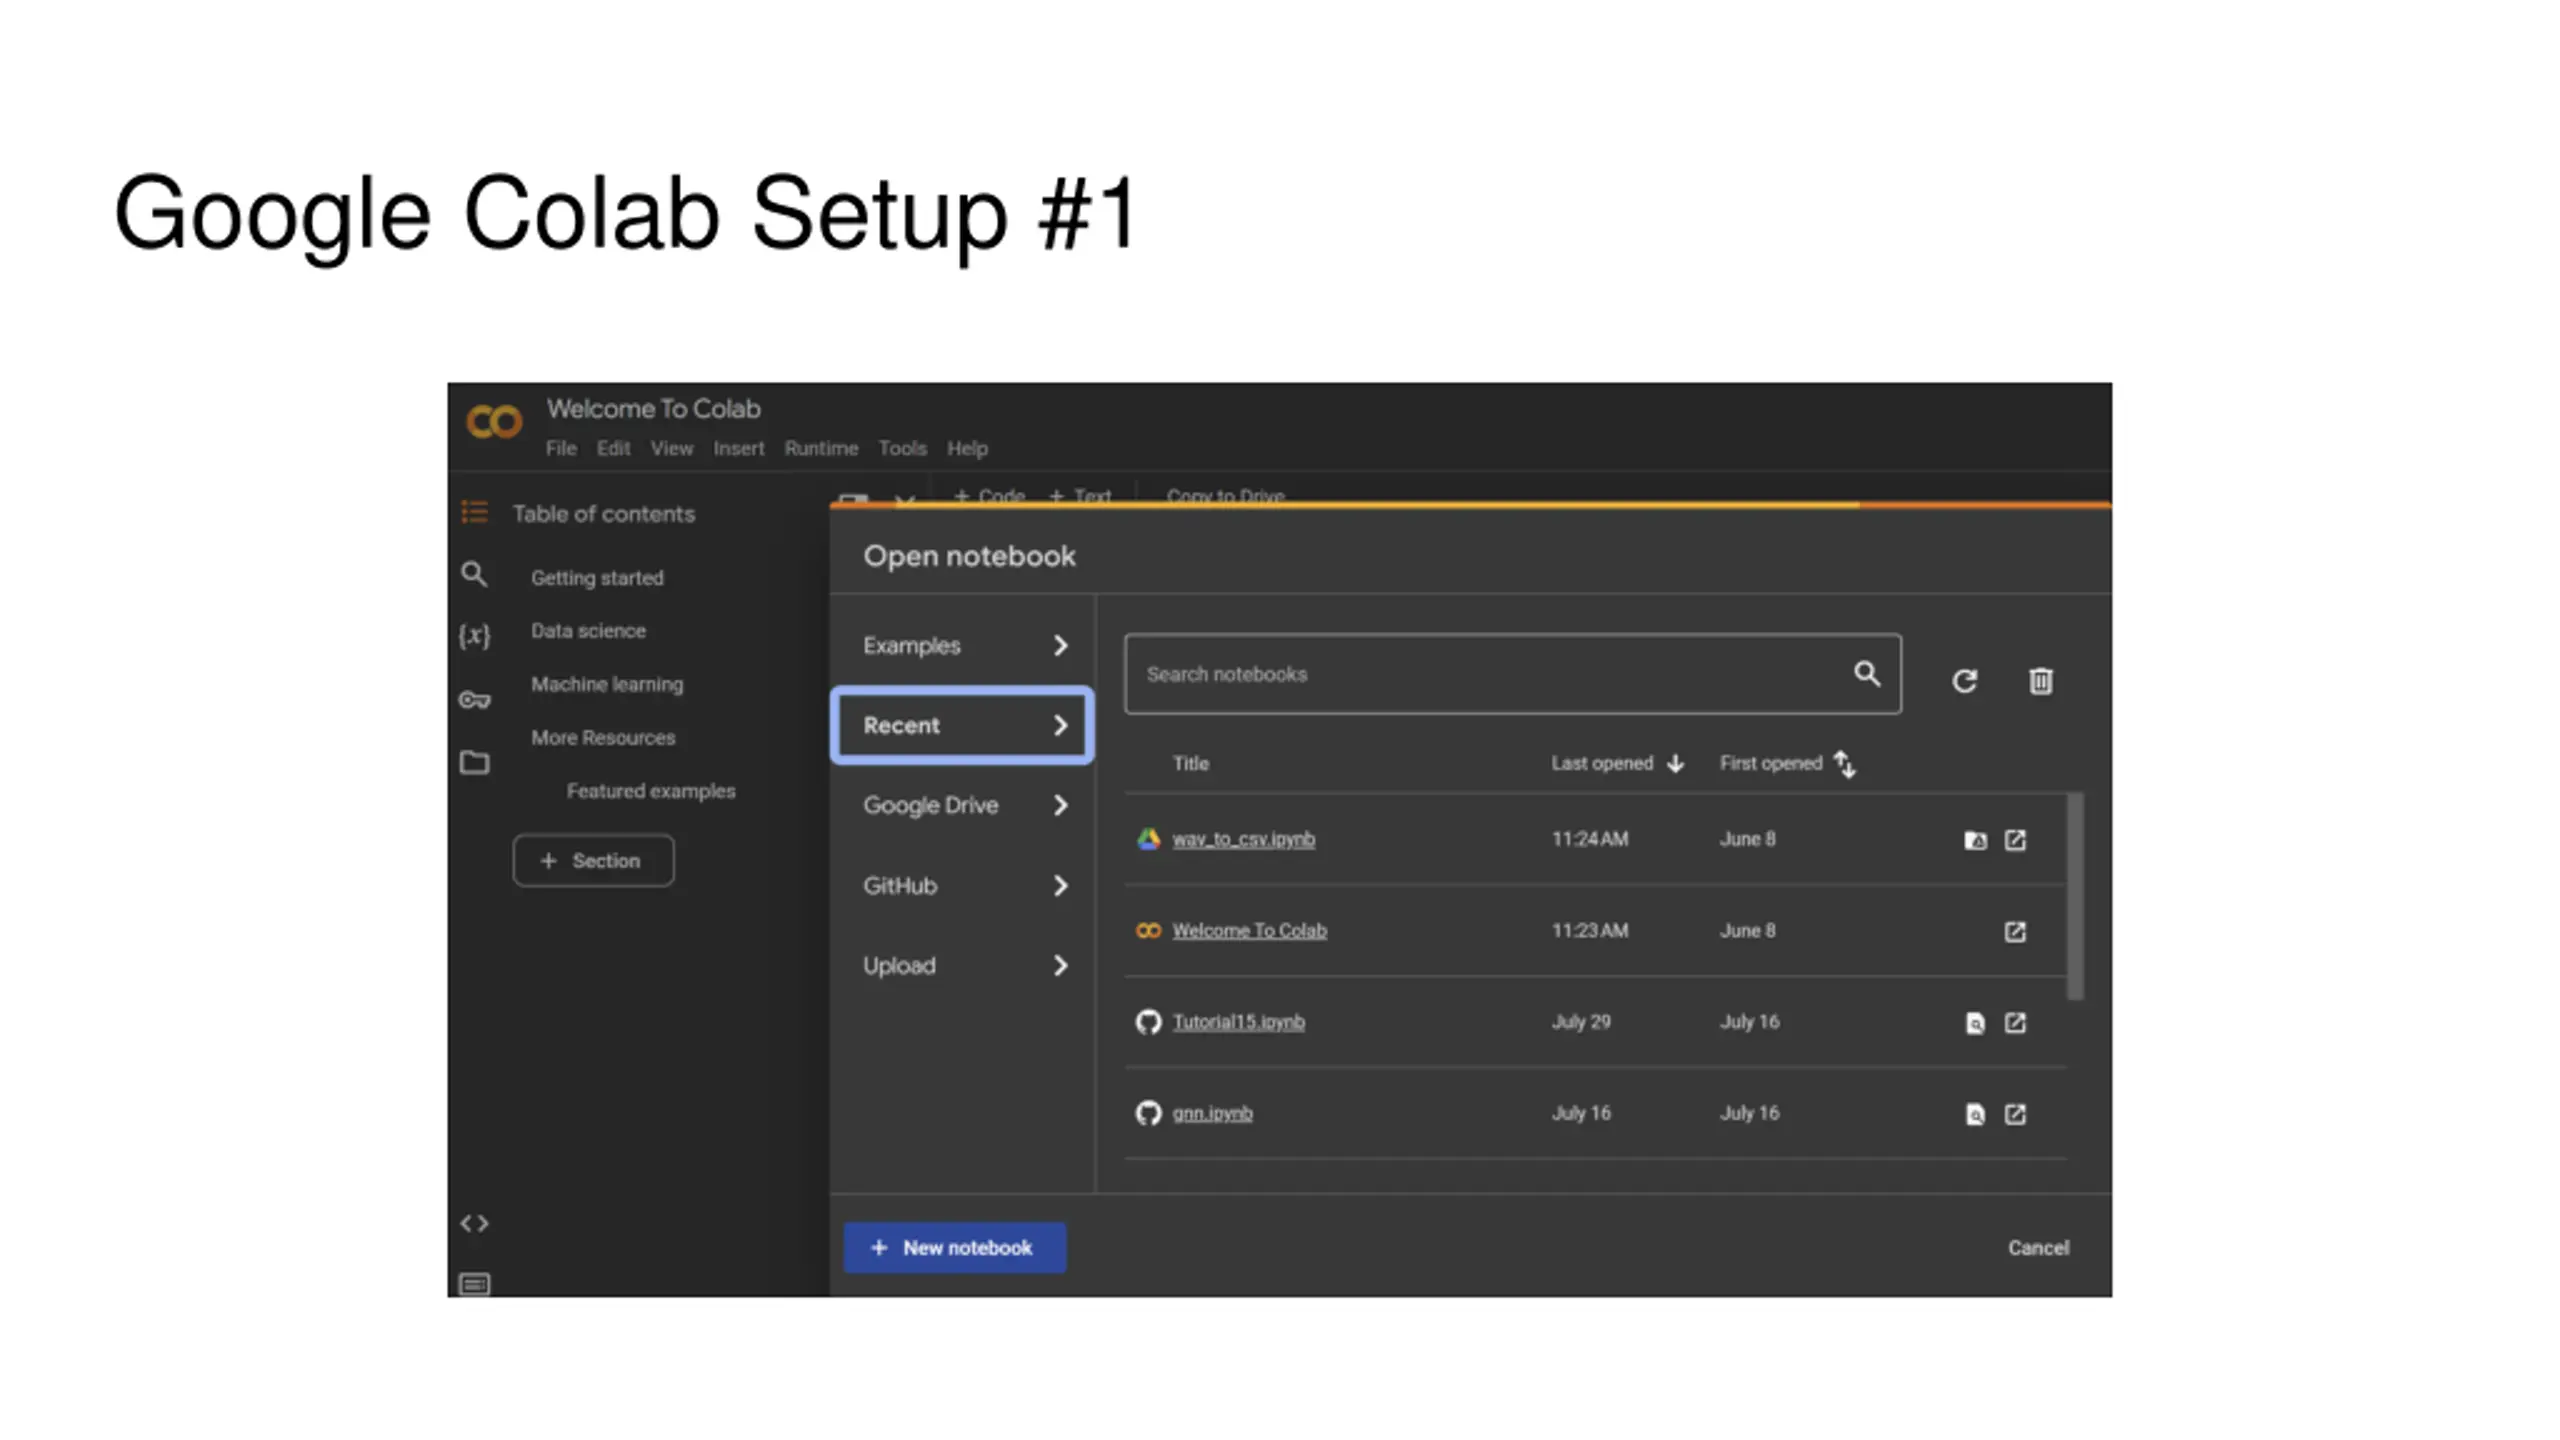Click the sidebar search magnifier icon

pyautogui.click(x=474, y=574)
